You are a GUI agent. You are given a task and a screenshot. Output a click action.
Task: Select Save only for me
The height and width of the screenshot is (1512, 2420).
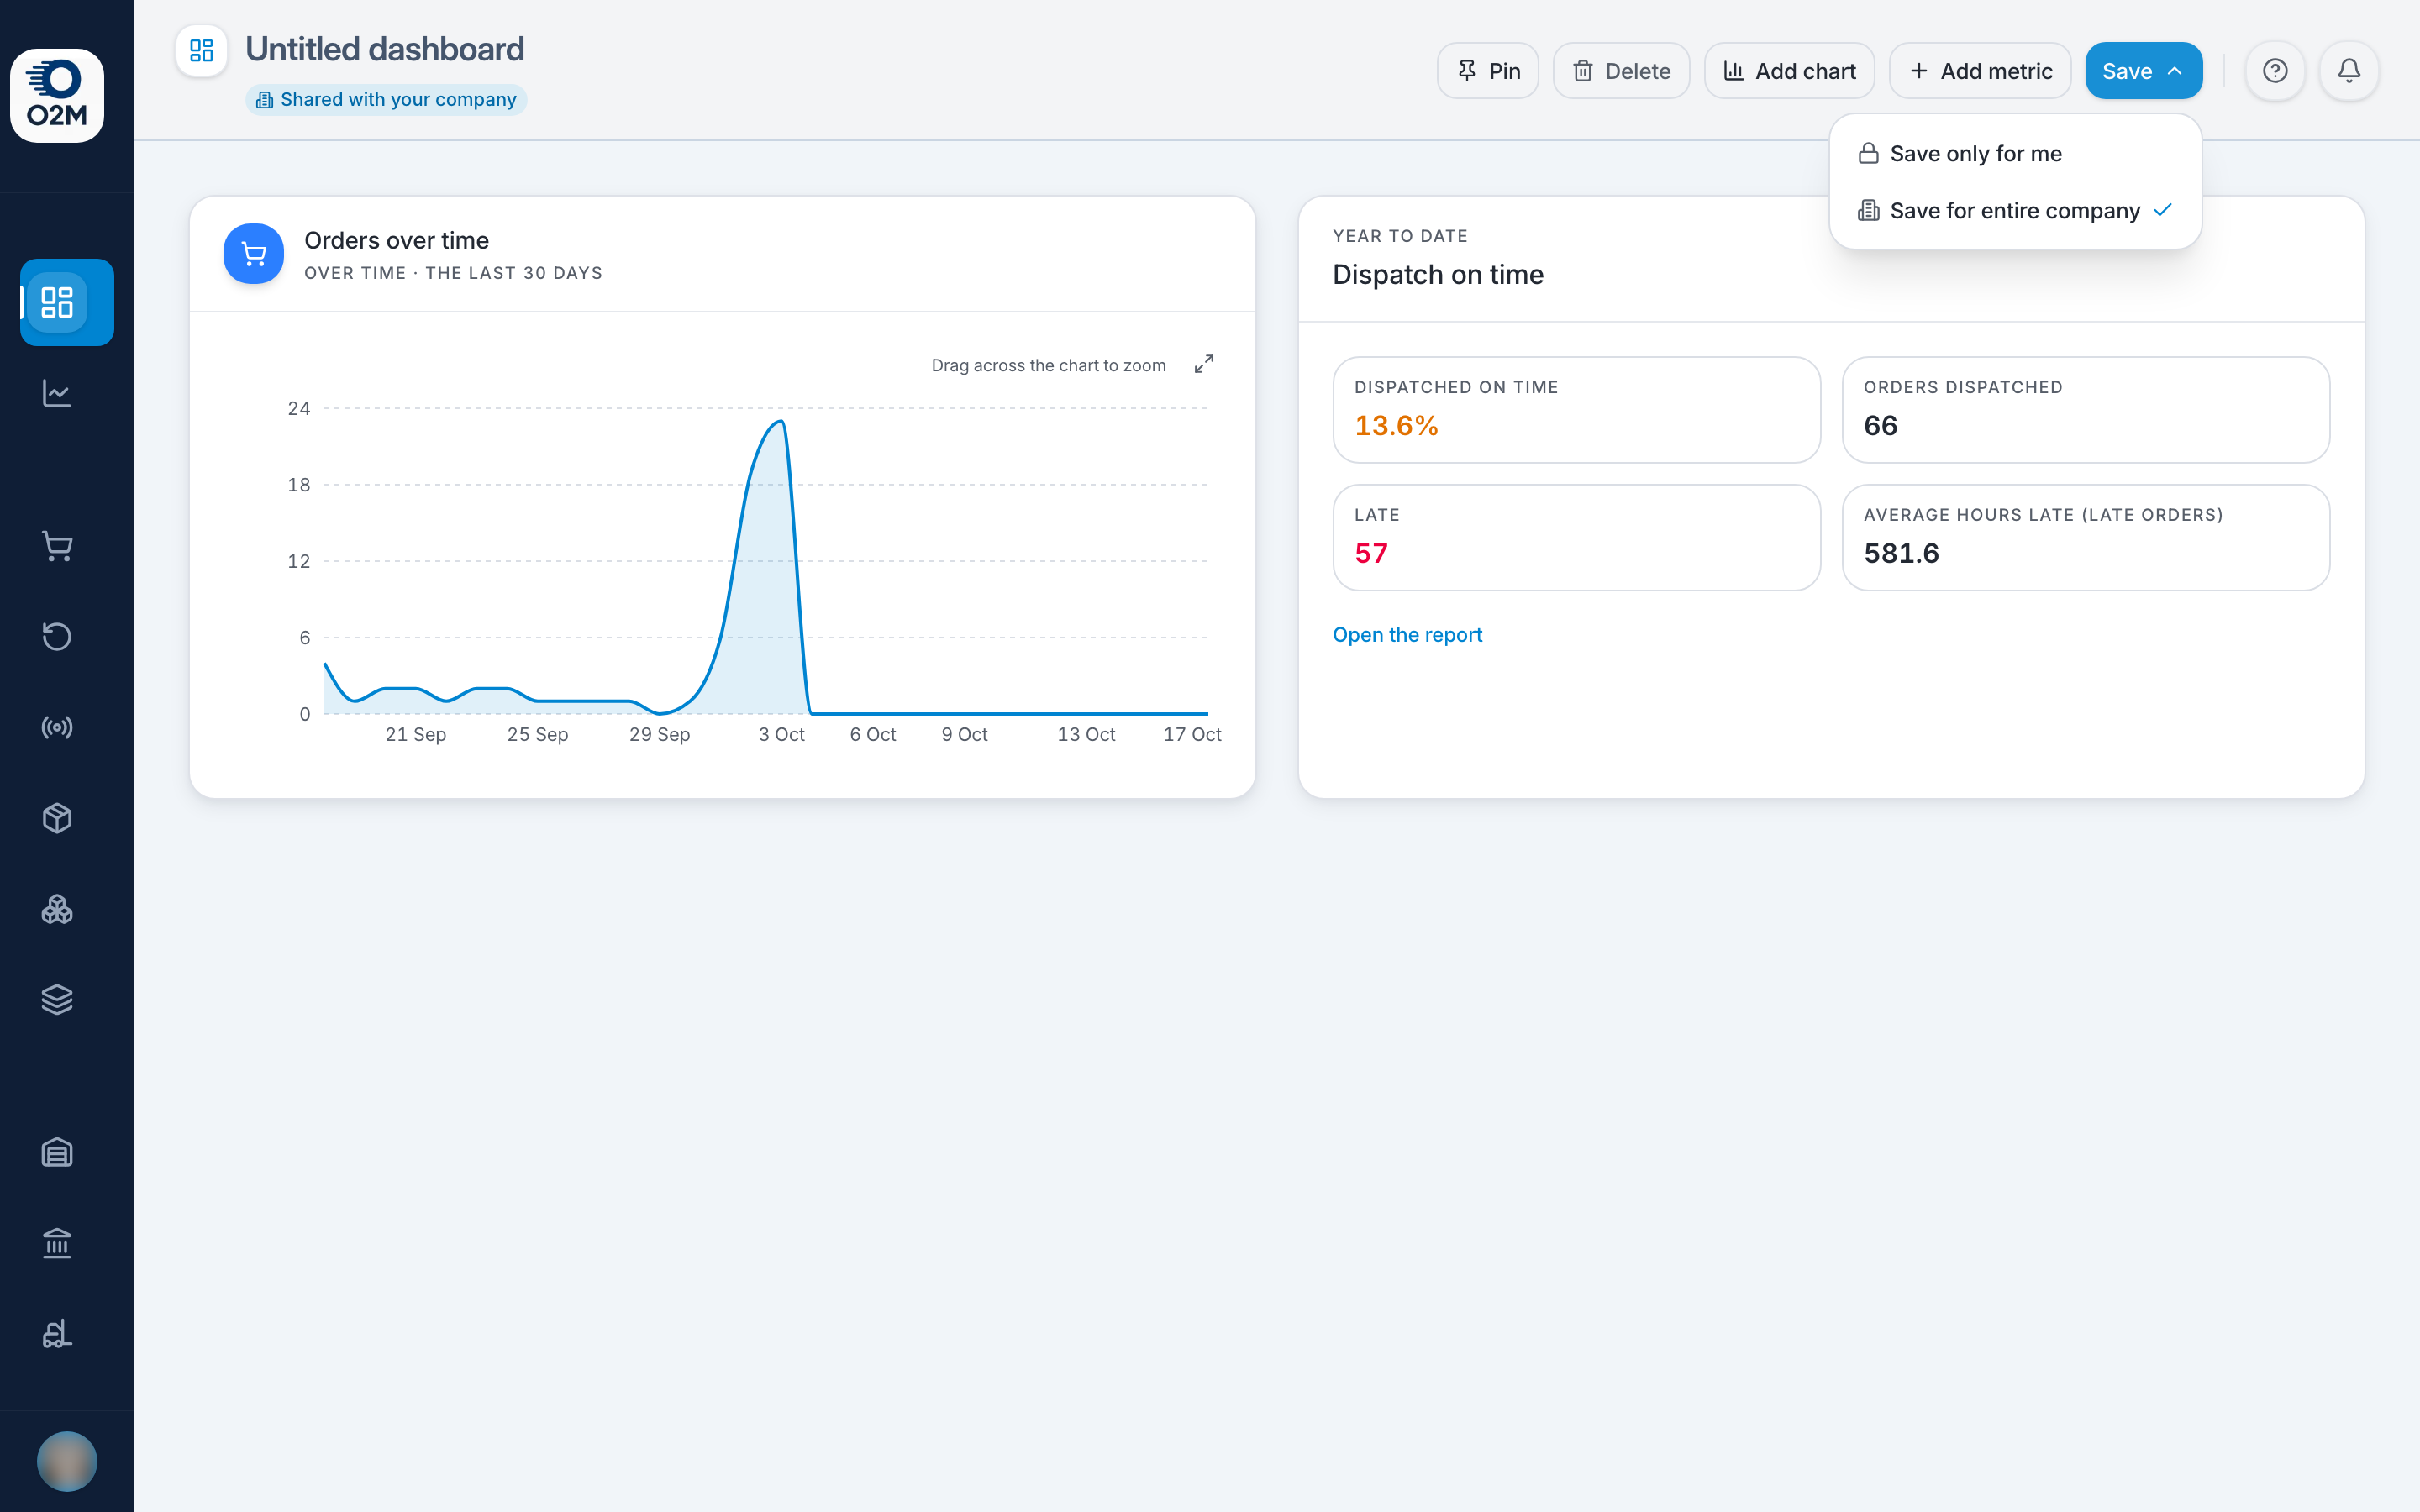coord(2015,153)
